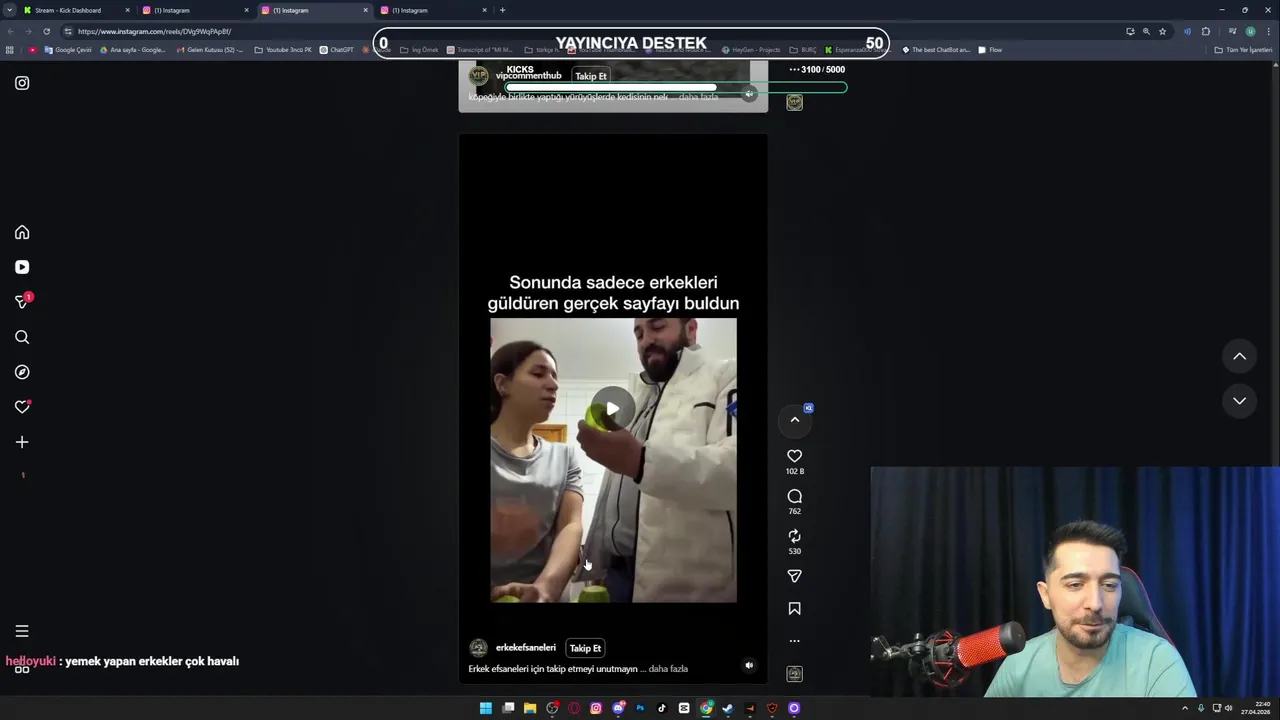This screenshot has height=720, width=1280.
Task: Play the paused reel video
Action: [613, 409]
